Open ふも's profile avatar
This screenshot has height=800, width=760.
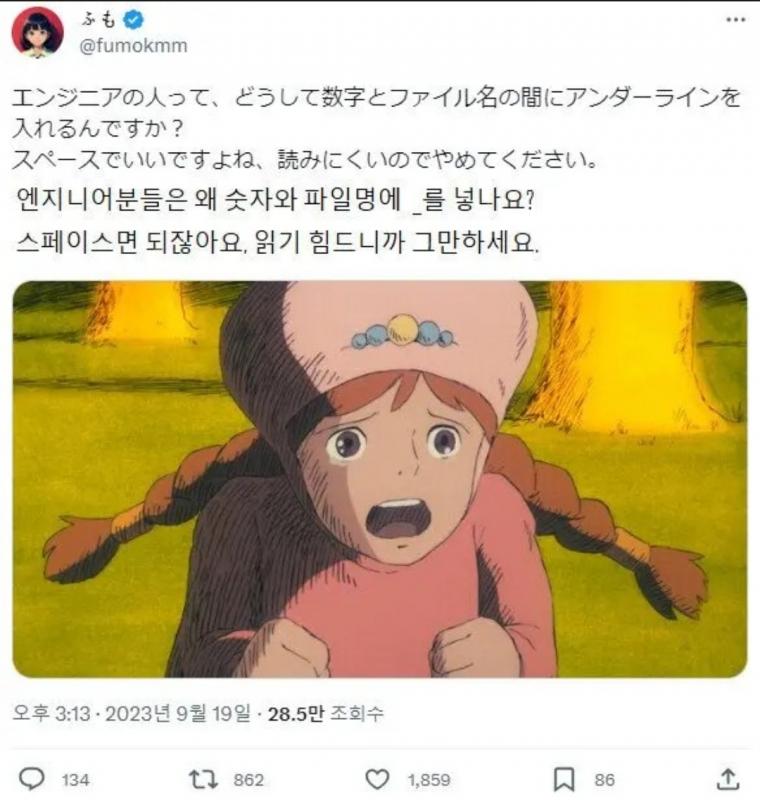38,33
